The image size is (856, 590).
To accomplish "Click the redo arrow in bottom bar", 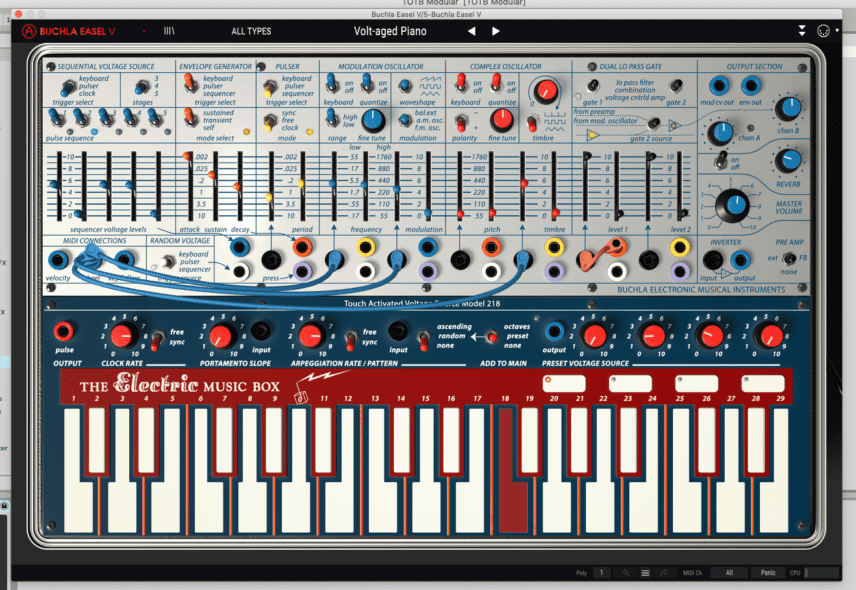I will (x=664, y=573).
